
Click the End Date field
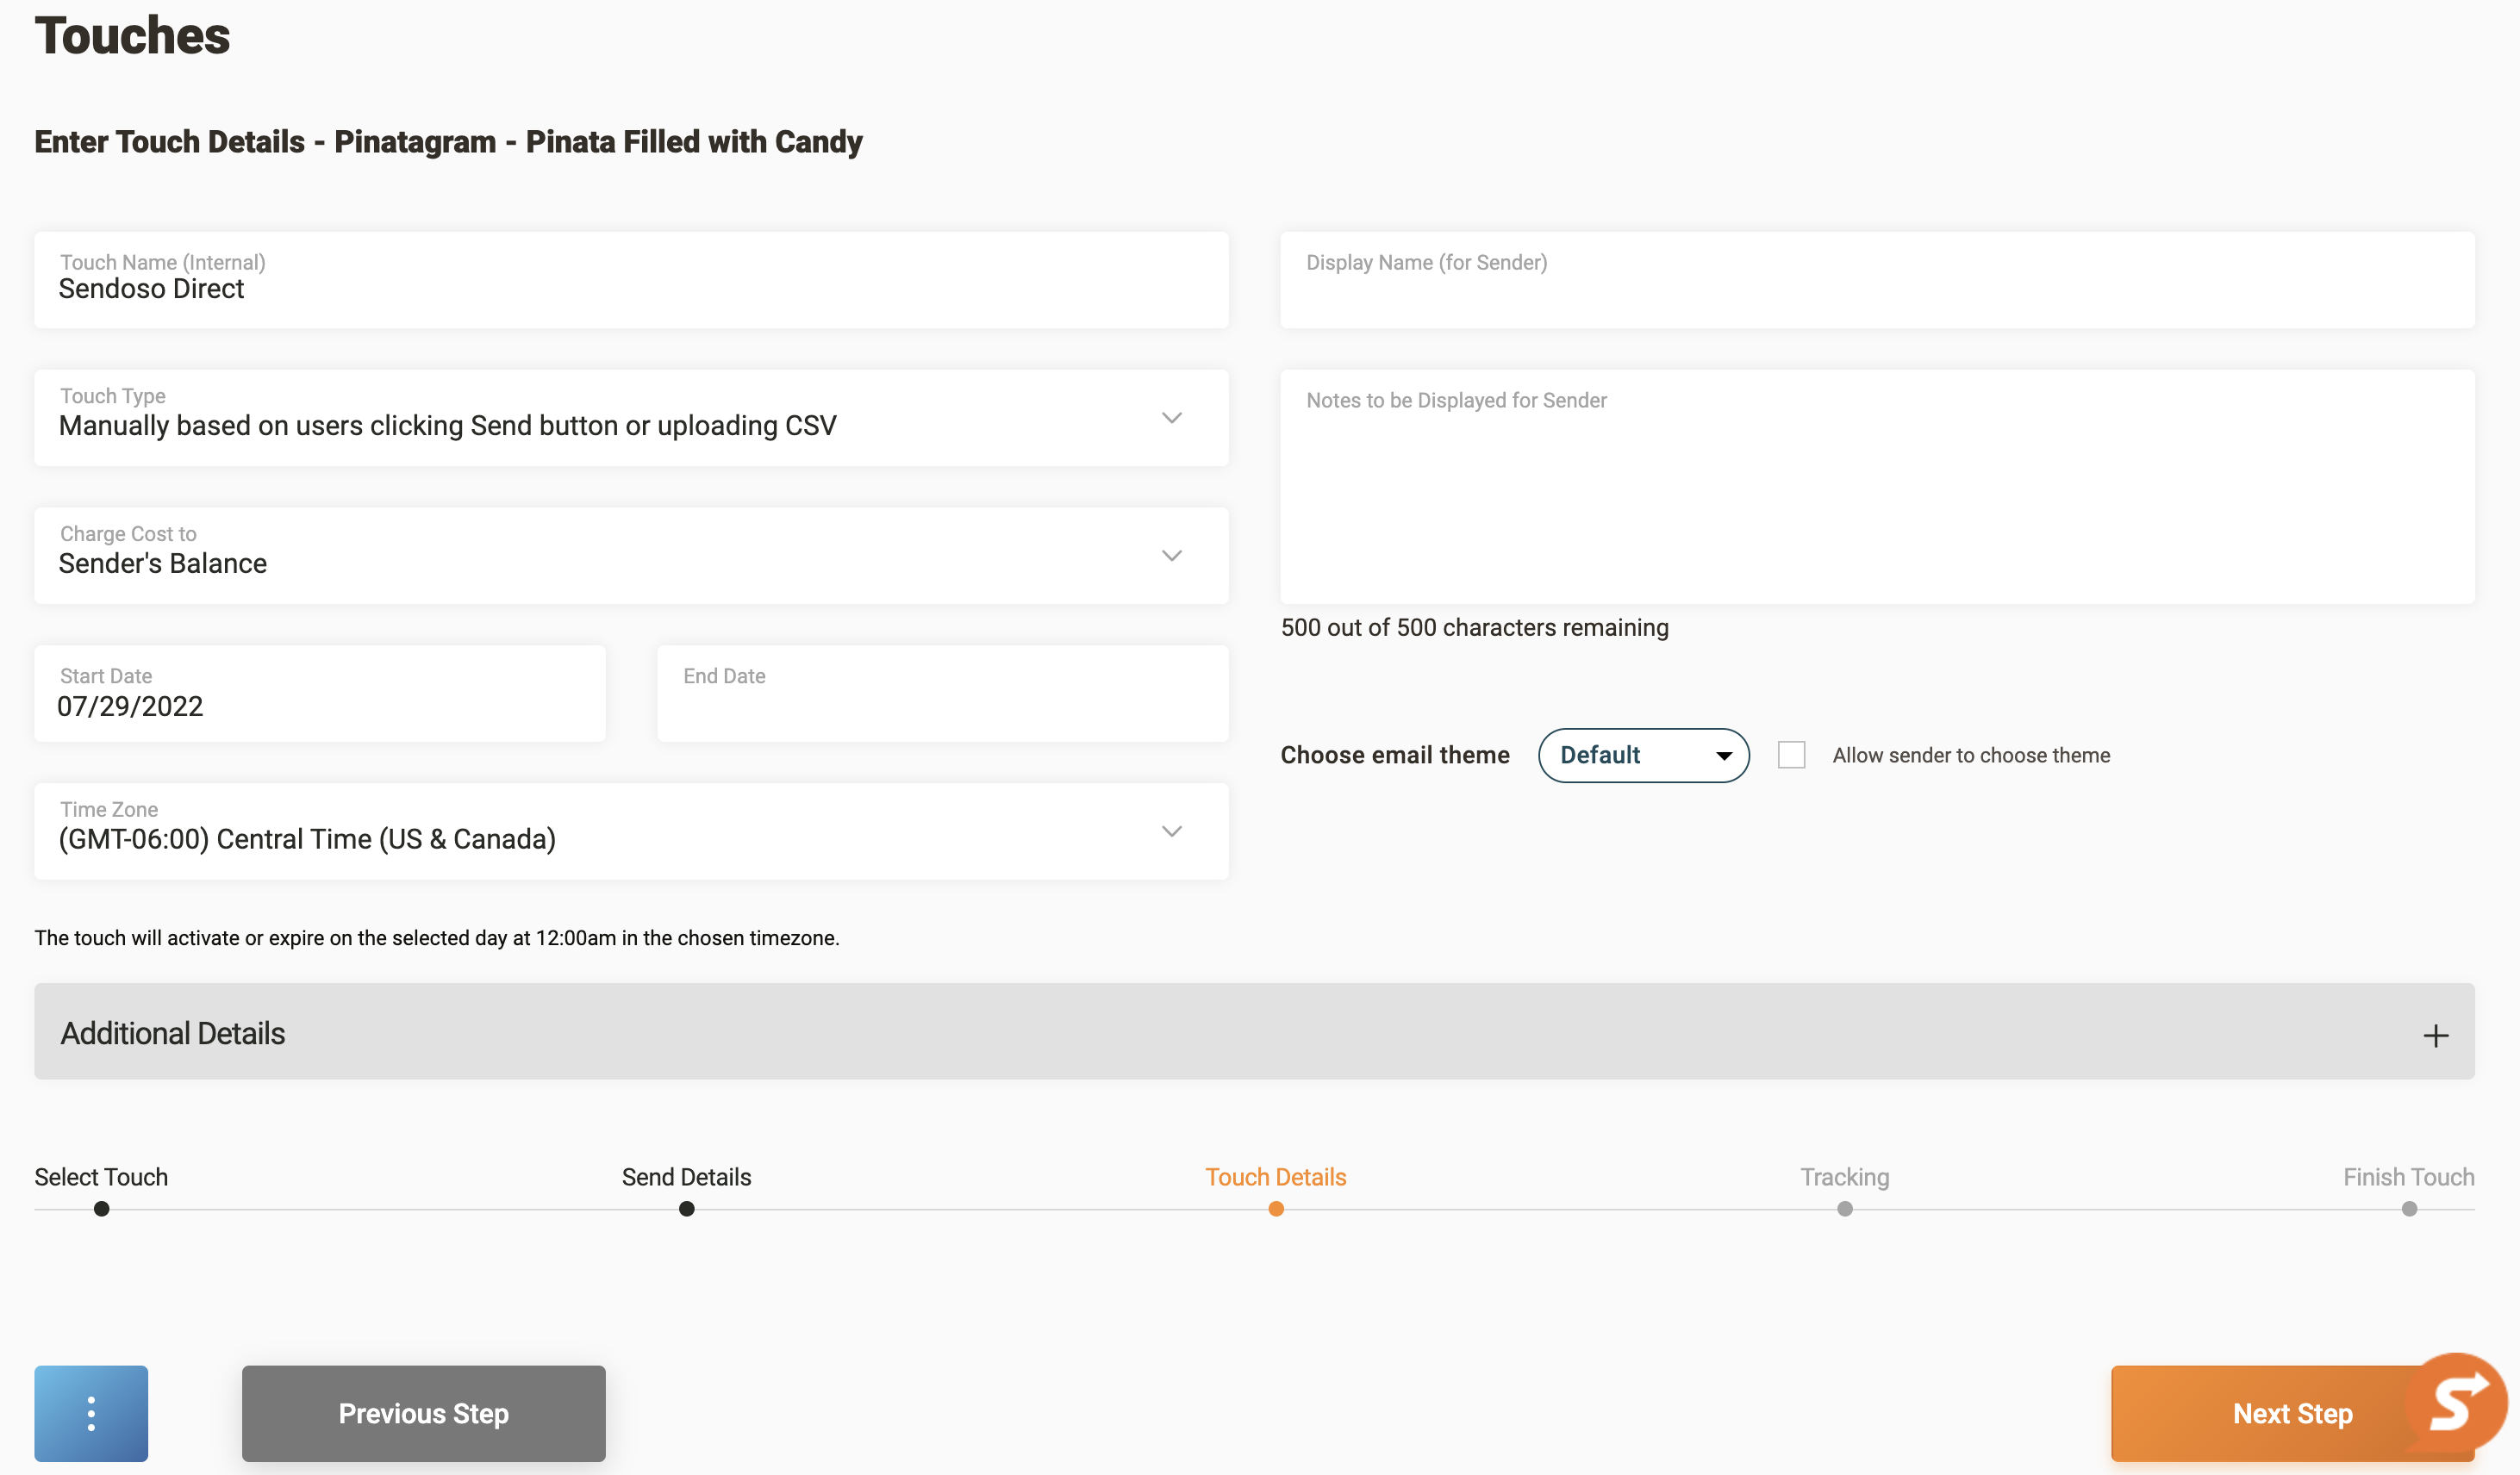click(x=942, y=694)
